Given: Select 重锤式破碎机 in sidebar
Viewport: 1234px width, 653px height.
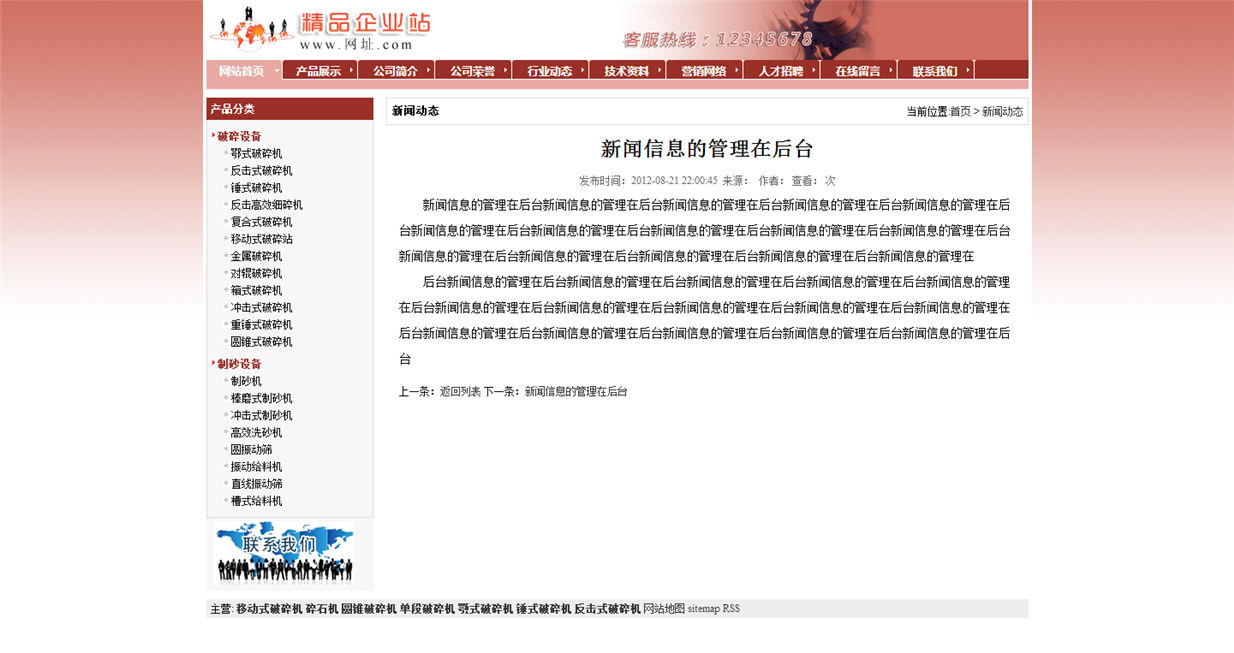Looking at the screenshot, I should [x=261, y=325].
